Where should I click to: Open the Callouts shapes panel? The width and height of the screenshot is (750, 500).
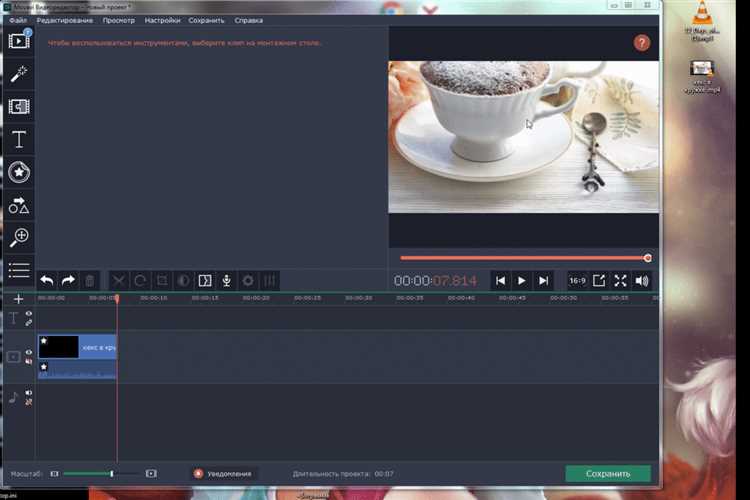point(18,205)
